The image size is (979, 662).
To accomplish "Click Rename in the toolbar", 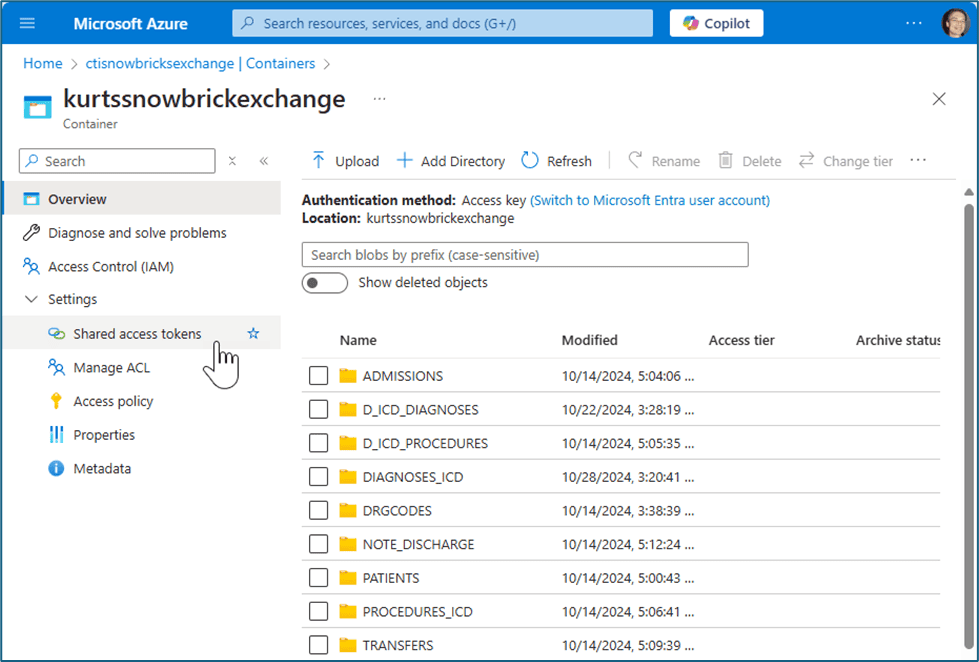I will [x=664, y=161].
